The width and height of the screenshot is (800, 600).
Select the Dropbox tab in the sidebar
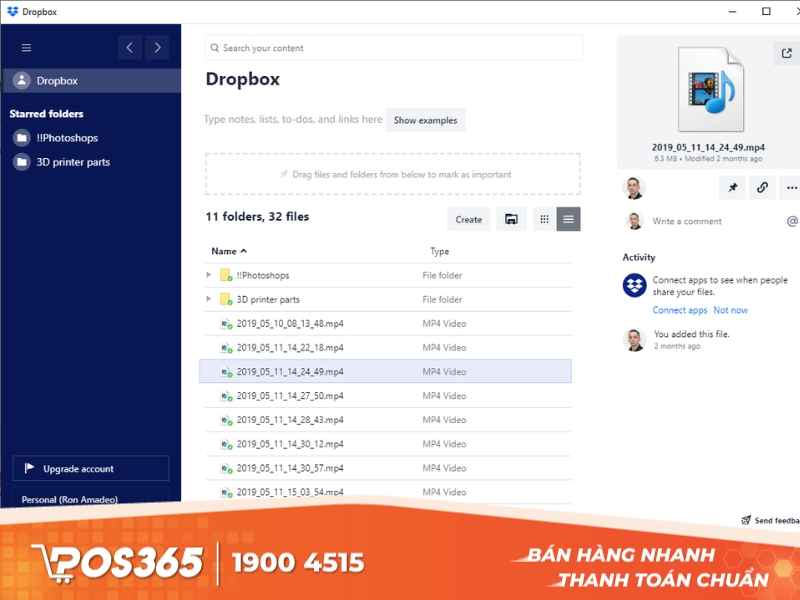click(55, 80)
